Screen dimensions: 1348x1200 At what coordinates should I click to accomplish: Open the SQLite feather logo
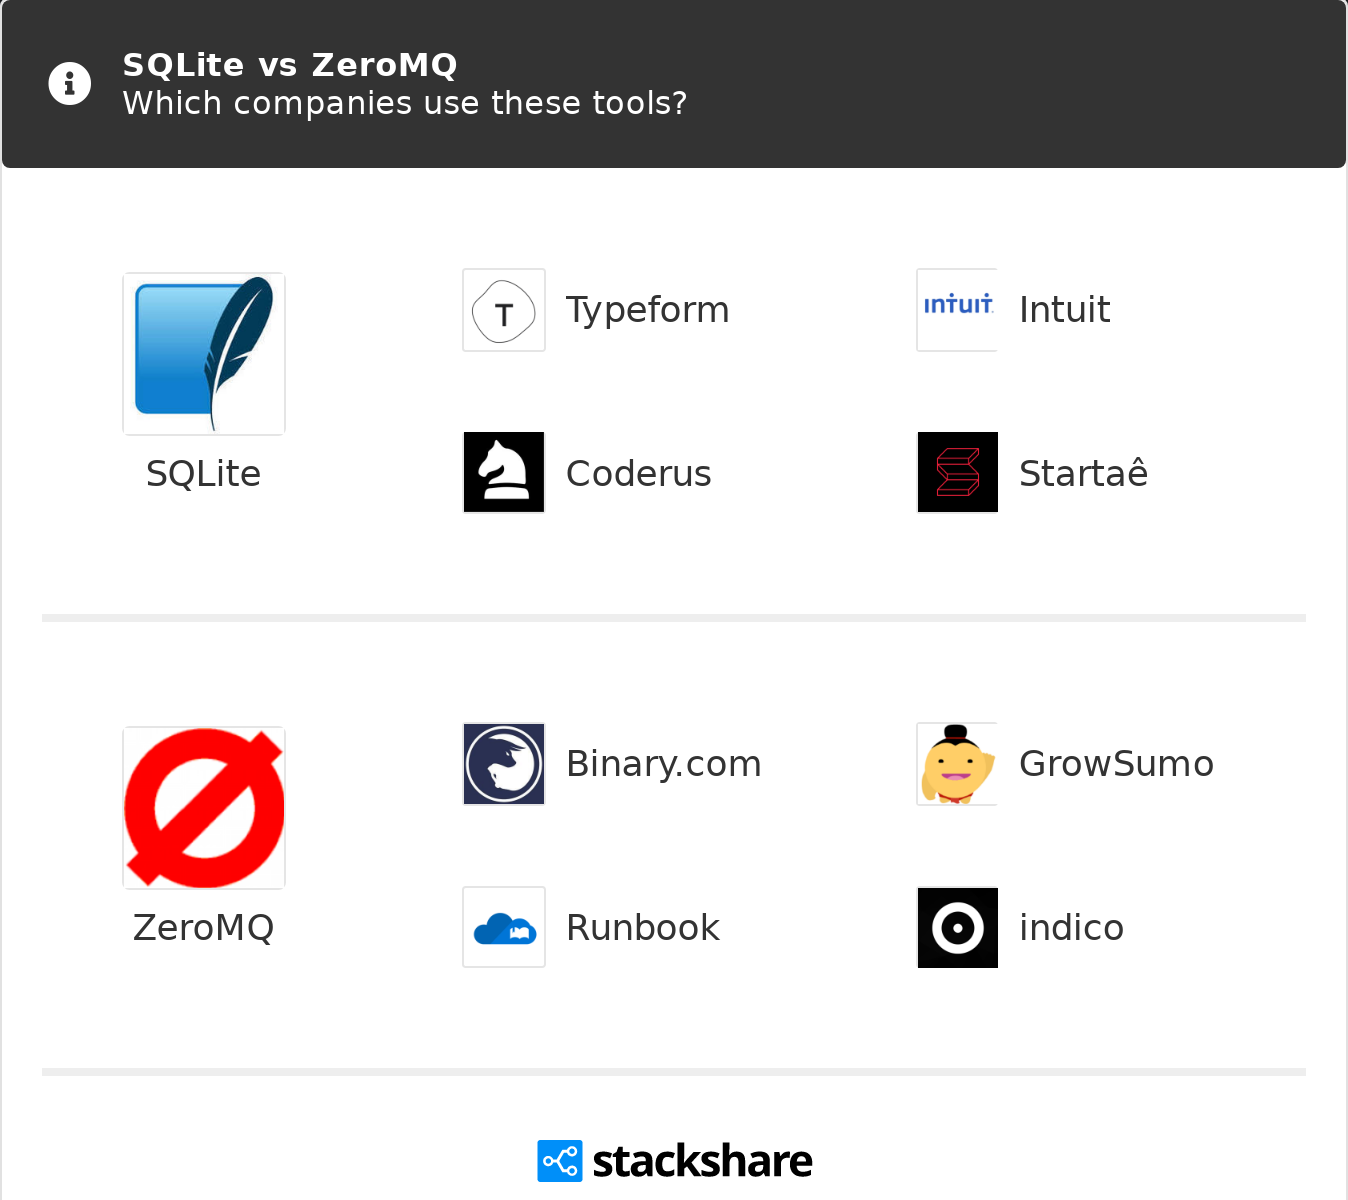204,354
